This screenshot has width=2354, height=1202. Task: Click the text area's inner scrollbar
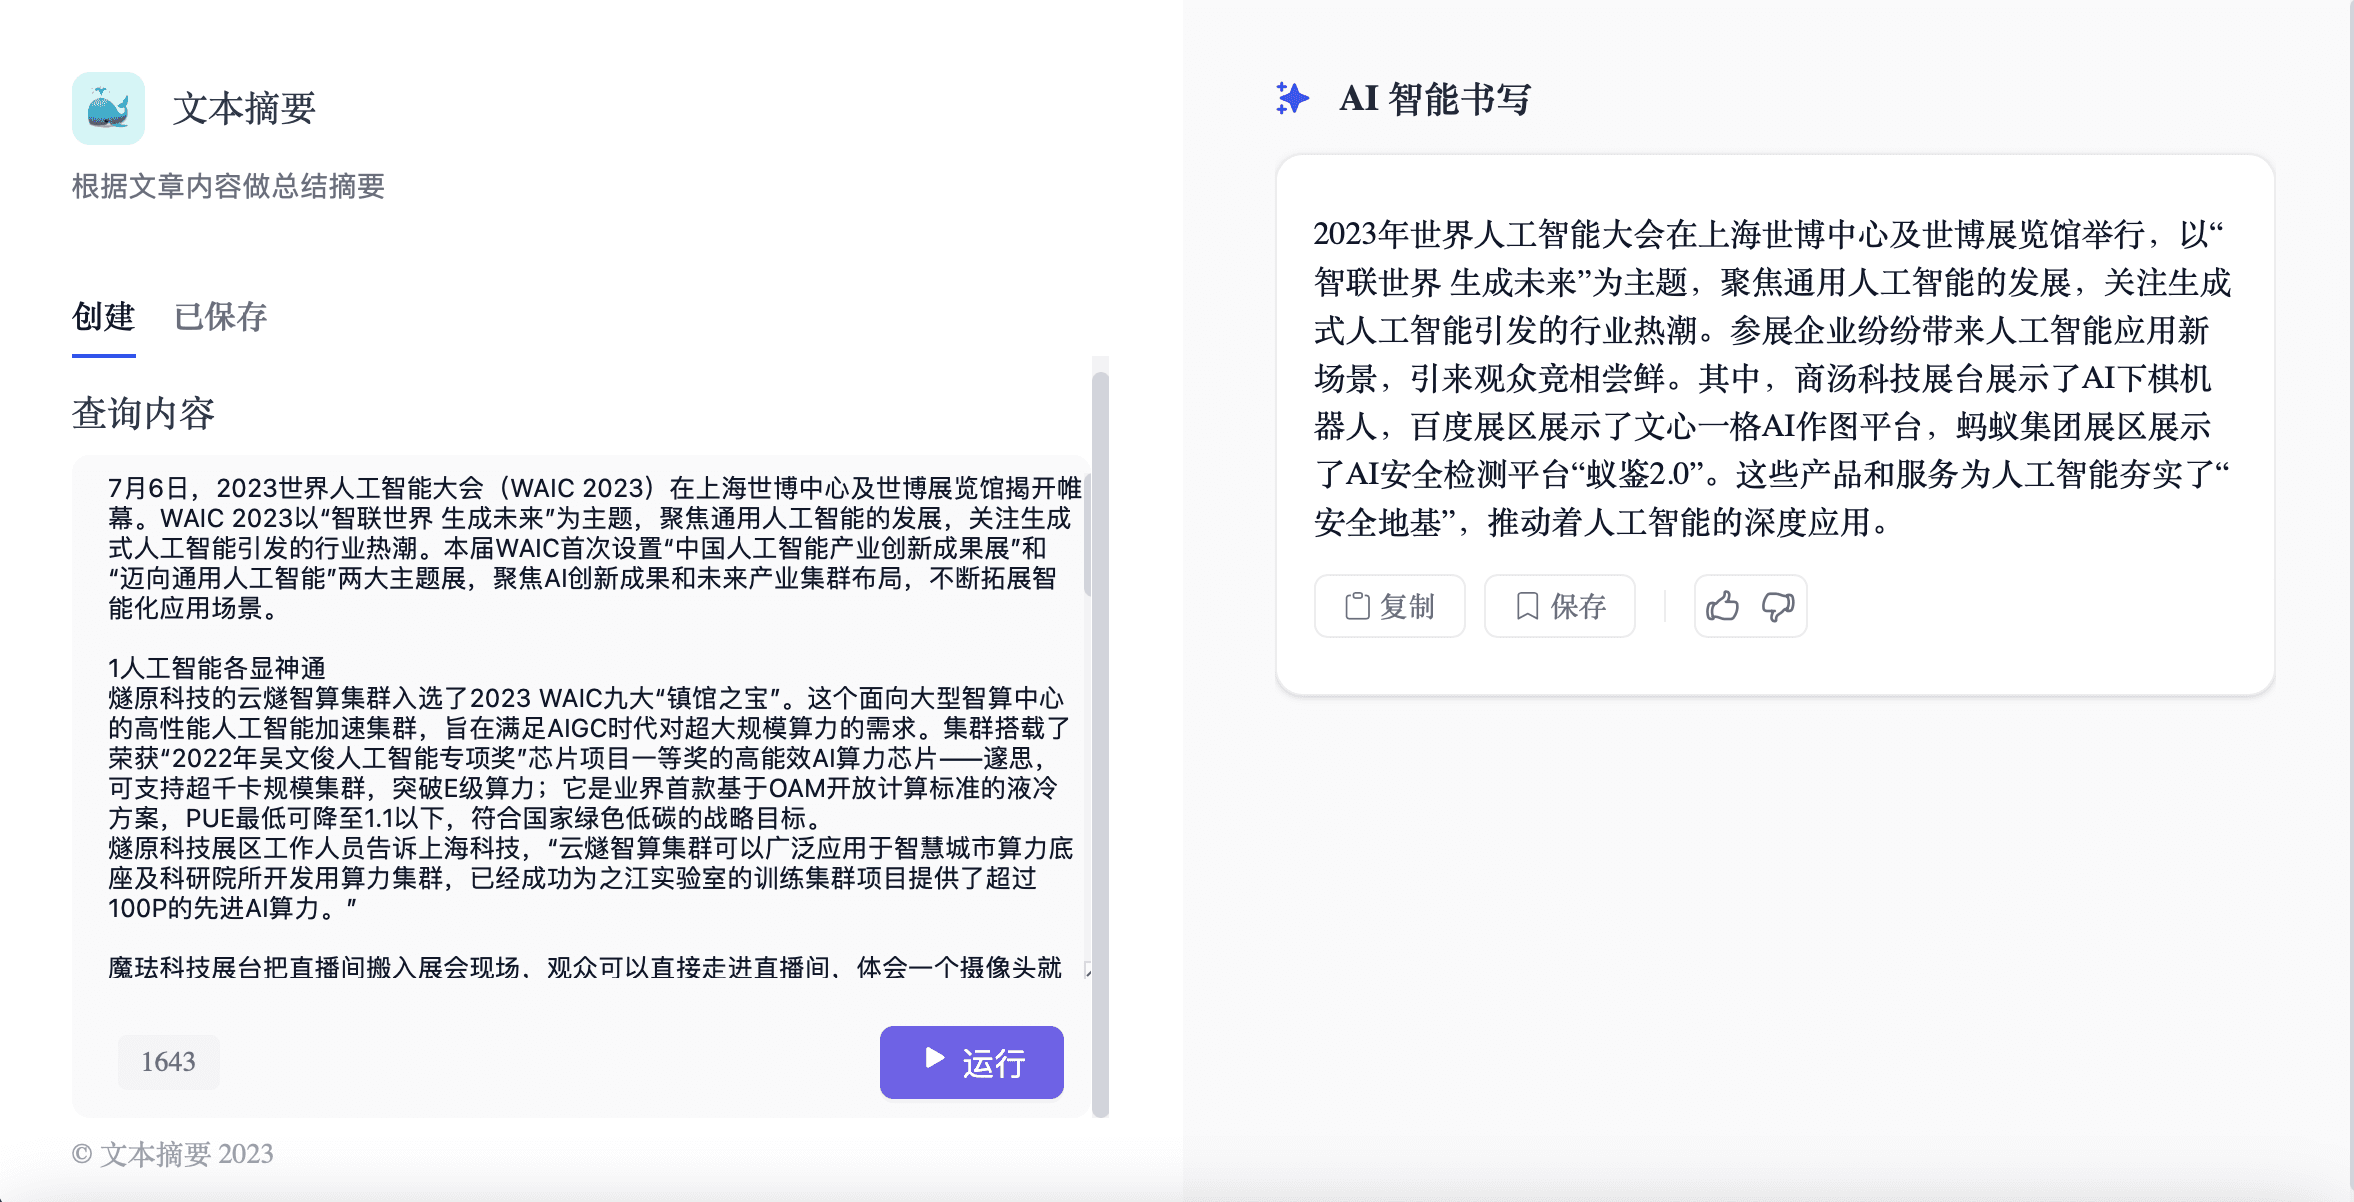tap(1087, 535)
